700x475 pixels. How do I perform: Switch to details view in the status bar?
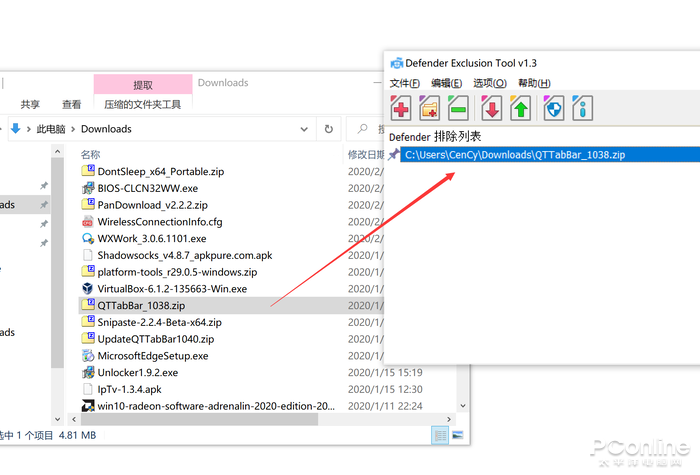click(x=440, y=435)
